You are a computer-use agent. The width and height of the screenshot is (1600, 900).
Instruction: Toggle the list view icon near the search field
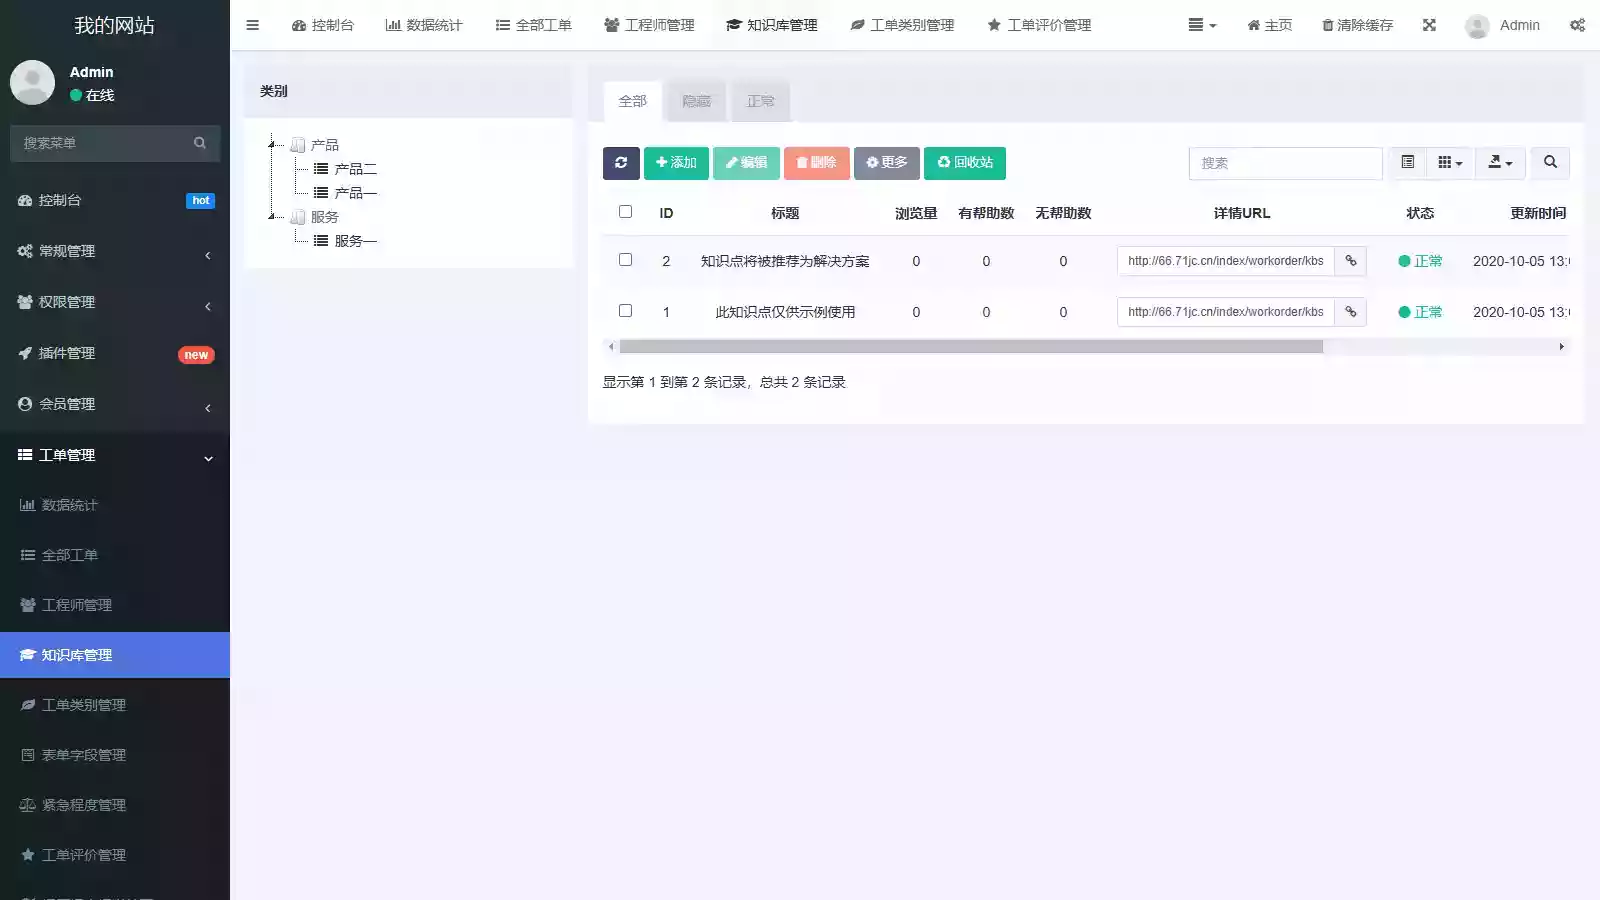click(1408, 162)
